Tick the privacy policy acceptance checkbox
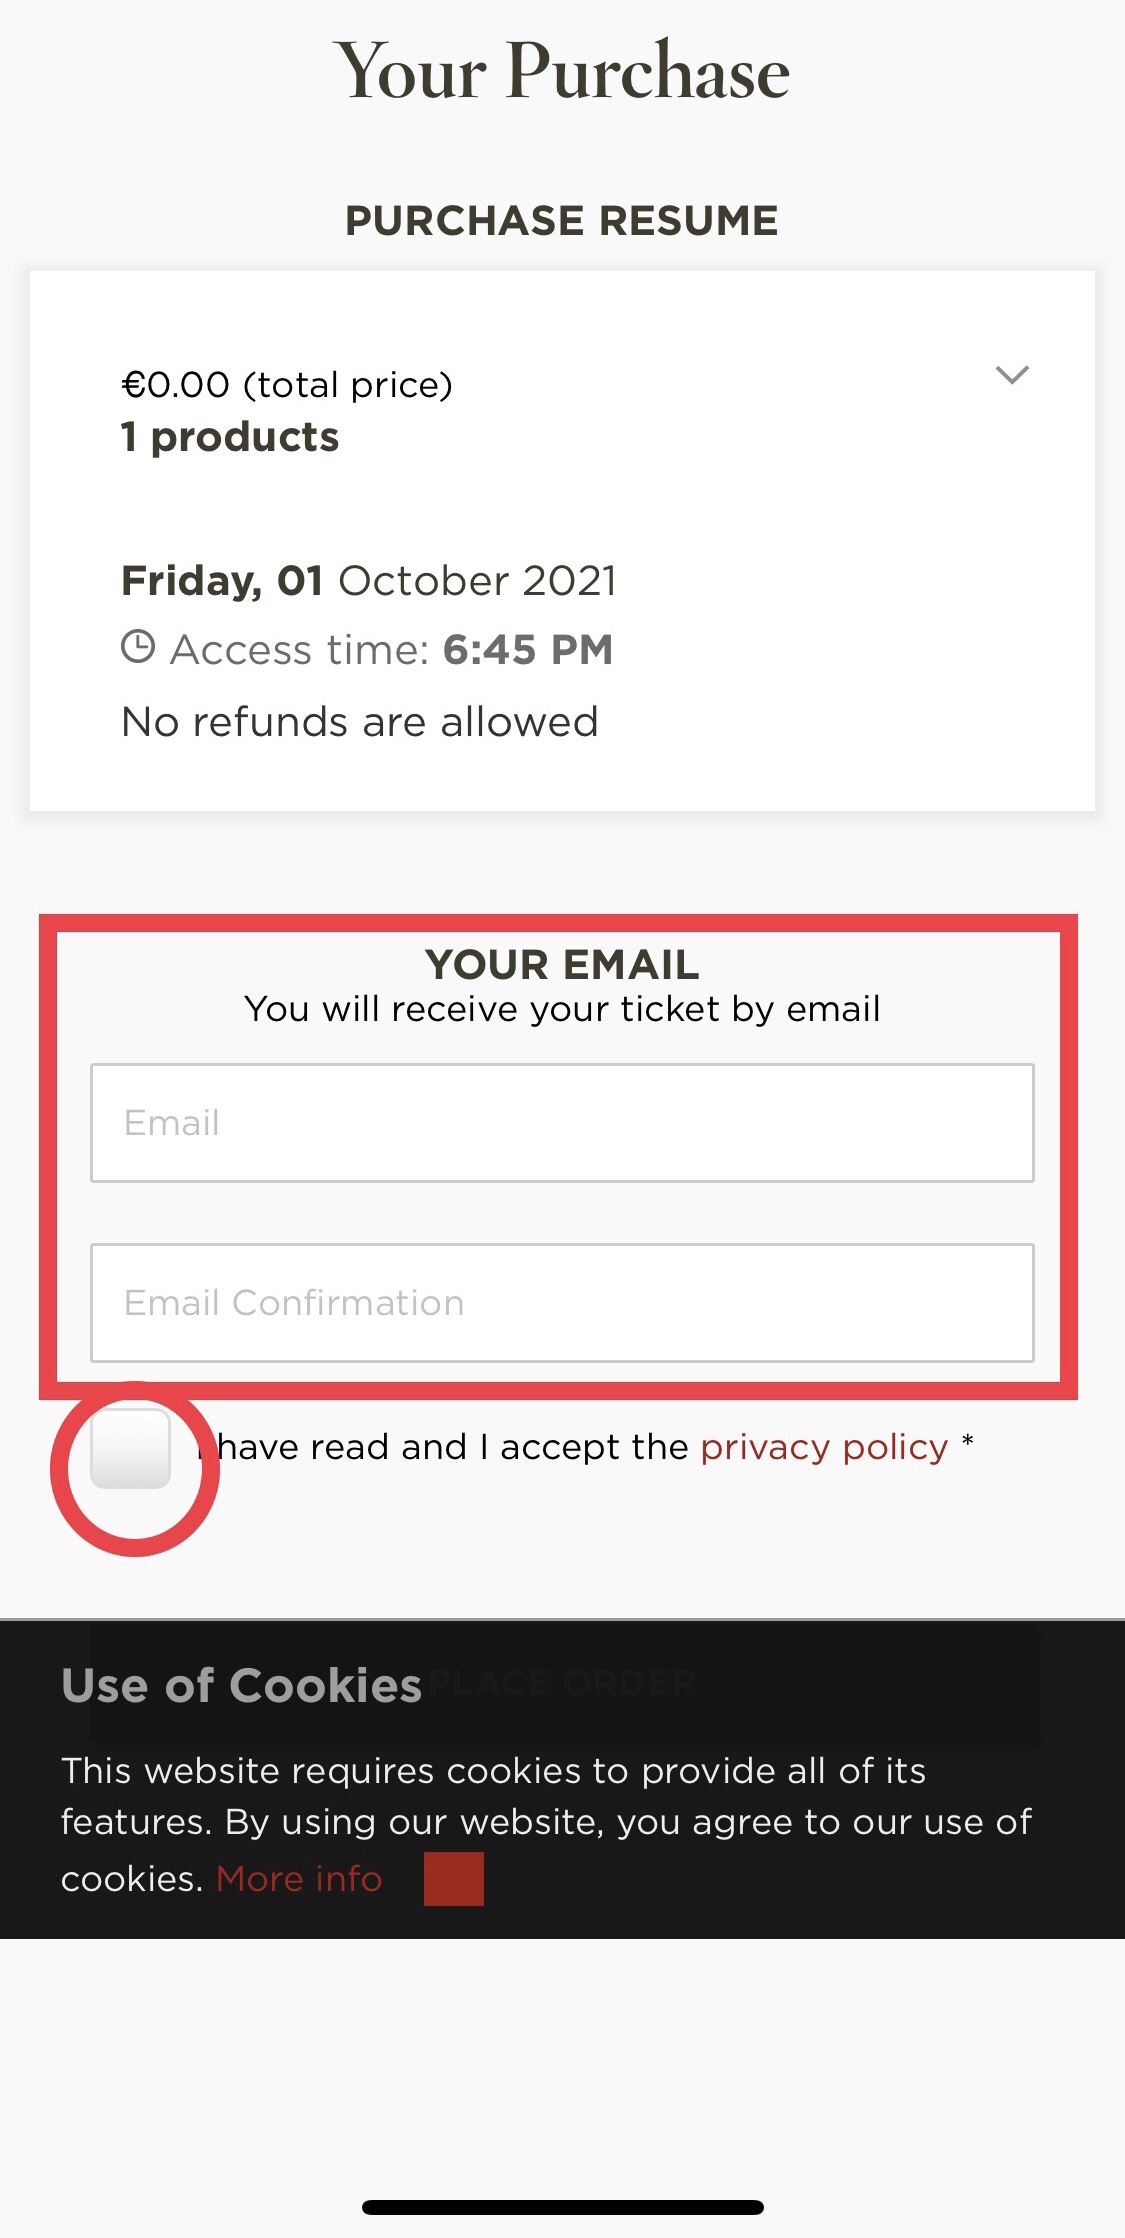The height and width of the screenshot is (2238, 1125). [x=131, y=1448]
